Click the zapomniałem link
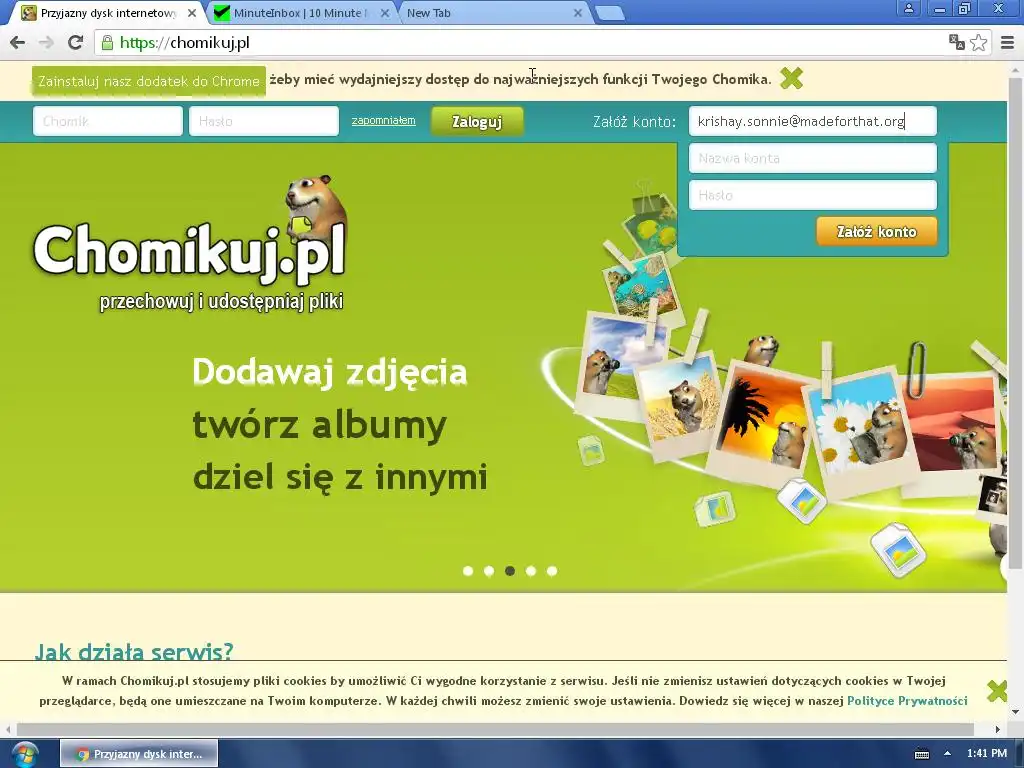1024x768 pixels. (x=383, y=120)
